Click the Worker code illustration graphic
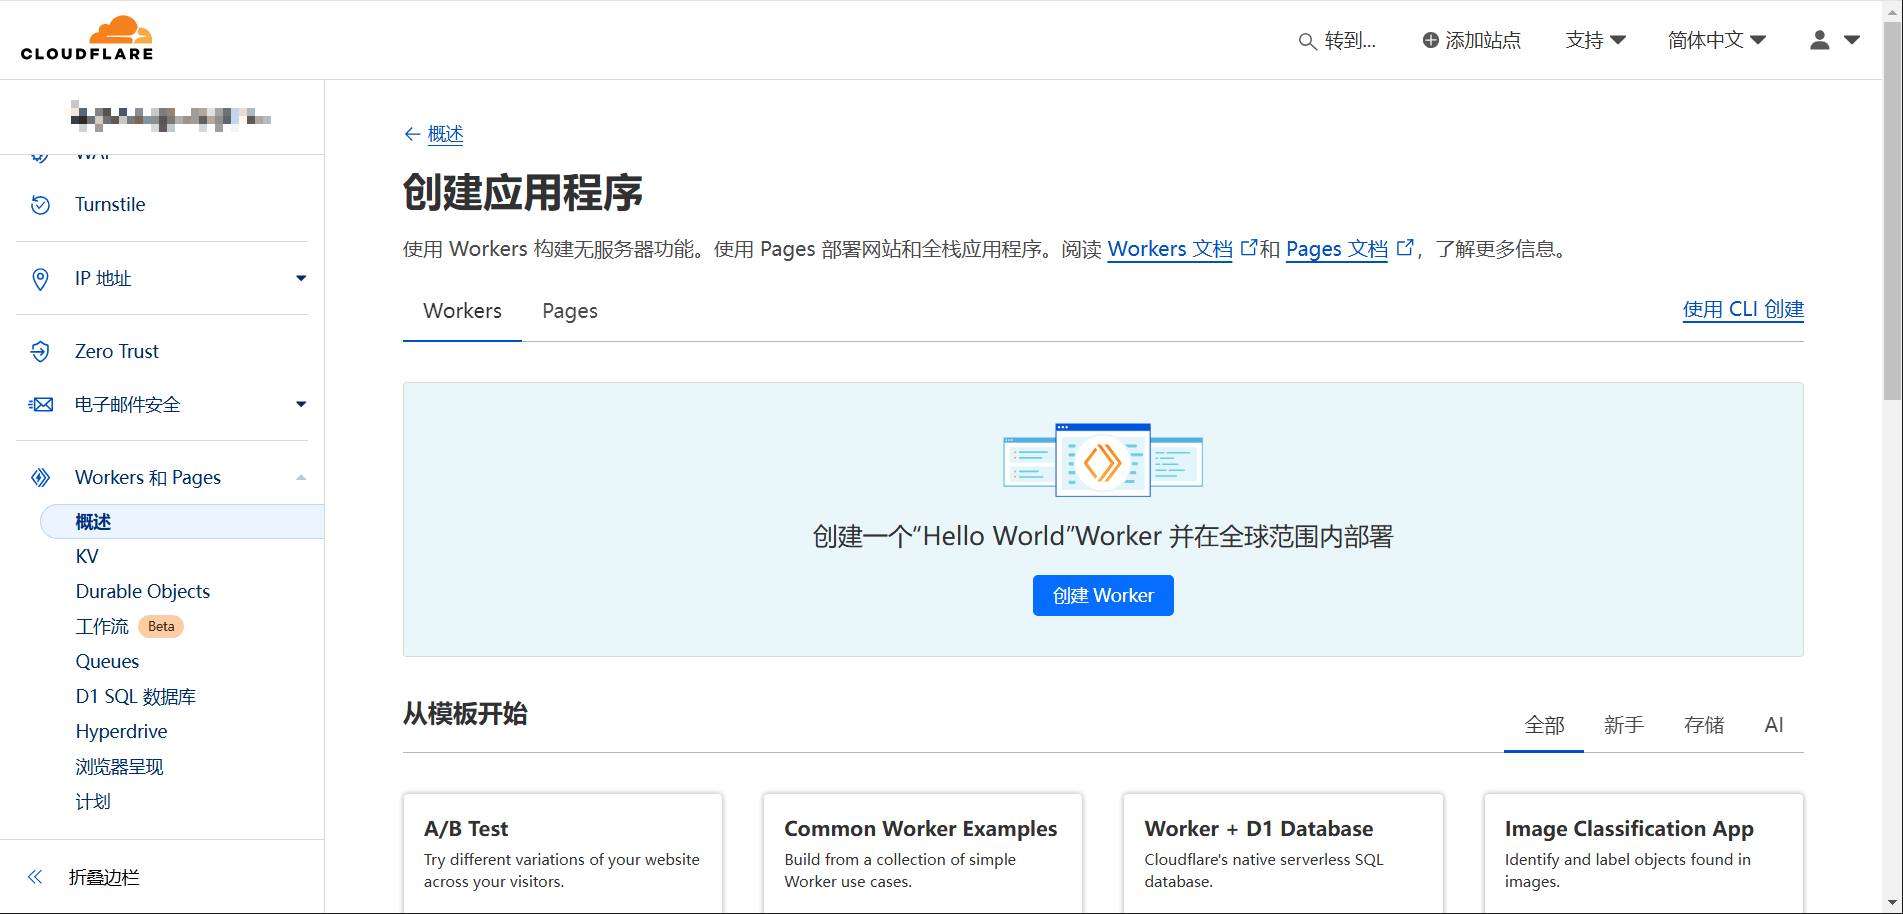This screenshot has width=1903, height=914. coord(1103,460)
